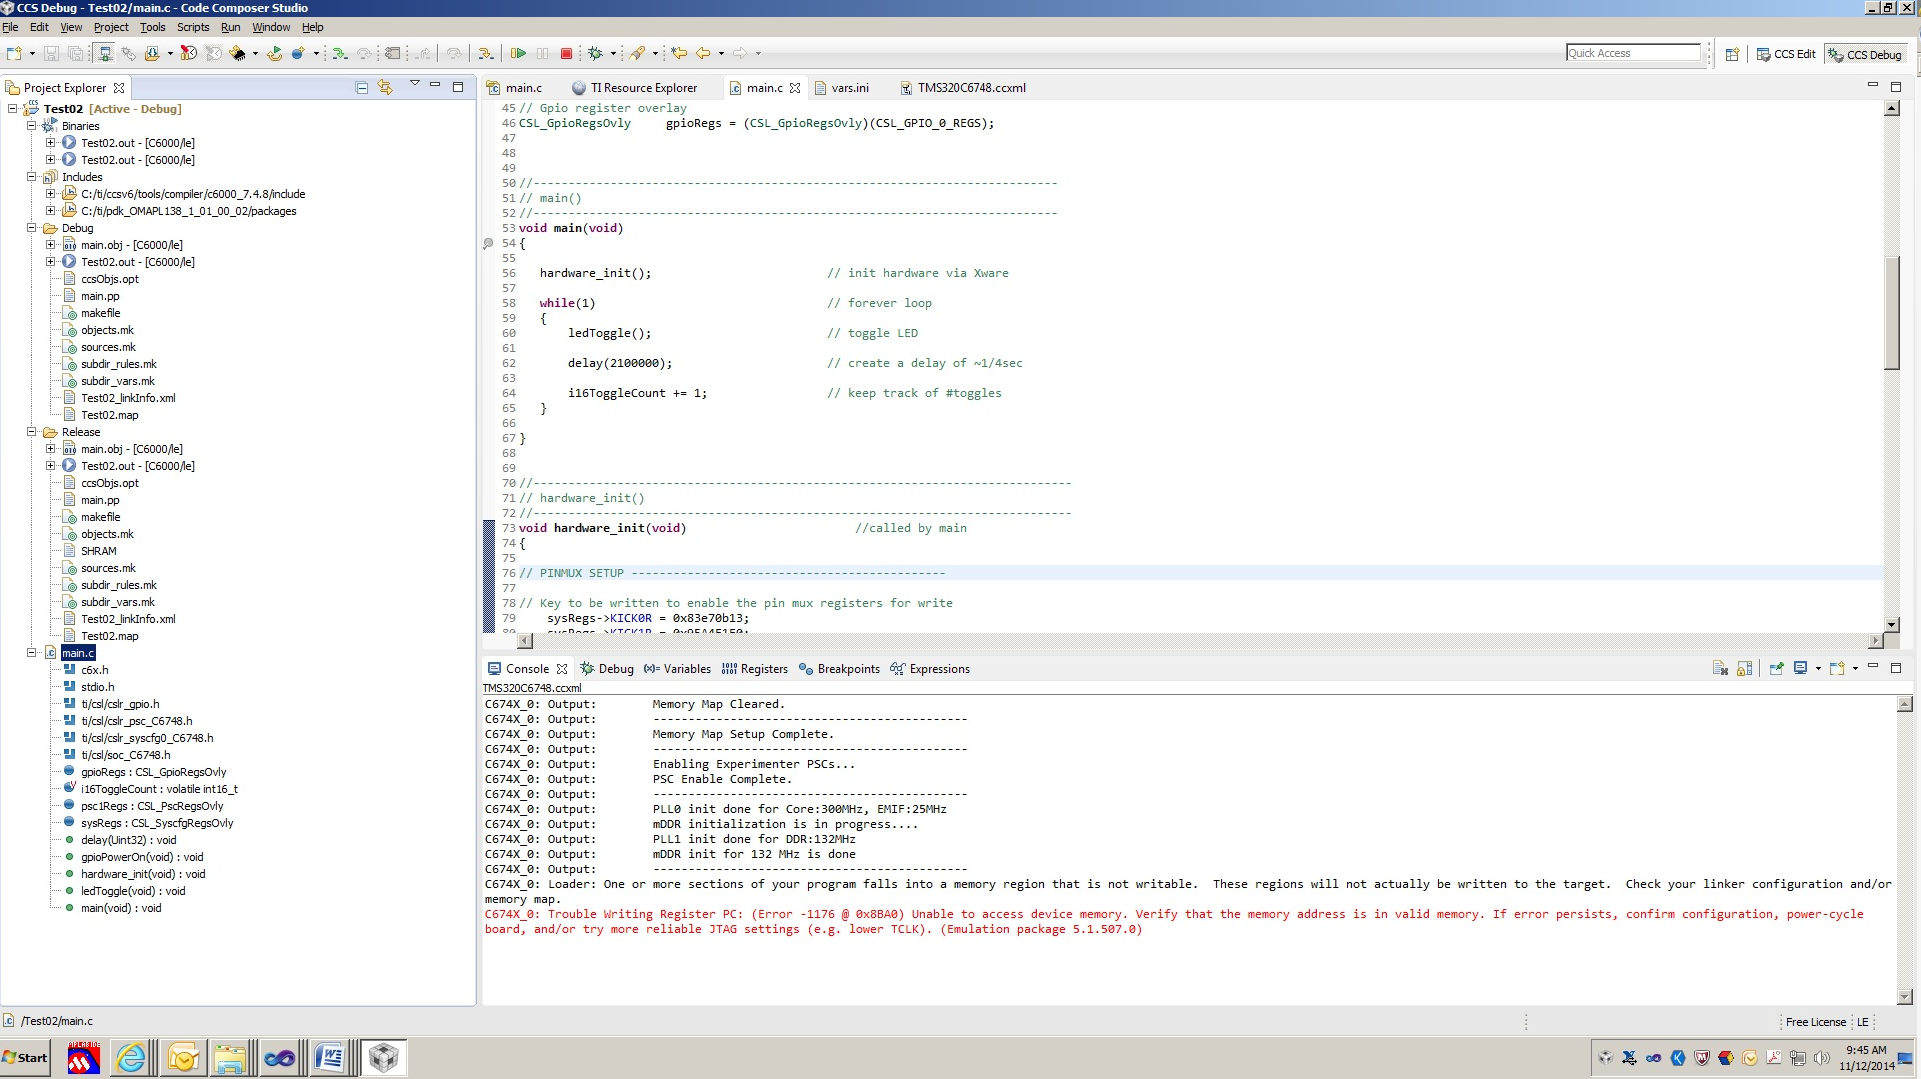Click the Last Edit Location icon
The height and width of the screenshot is (1079, 1921).
pos(678,53)
